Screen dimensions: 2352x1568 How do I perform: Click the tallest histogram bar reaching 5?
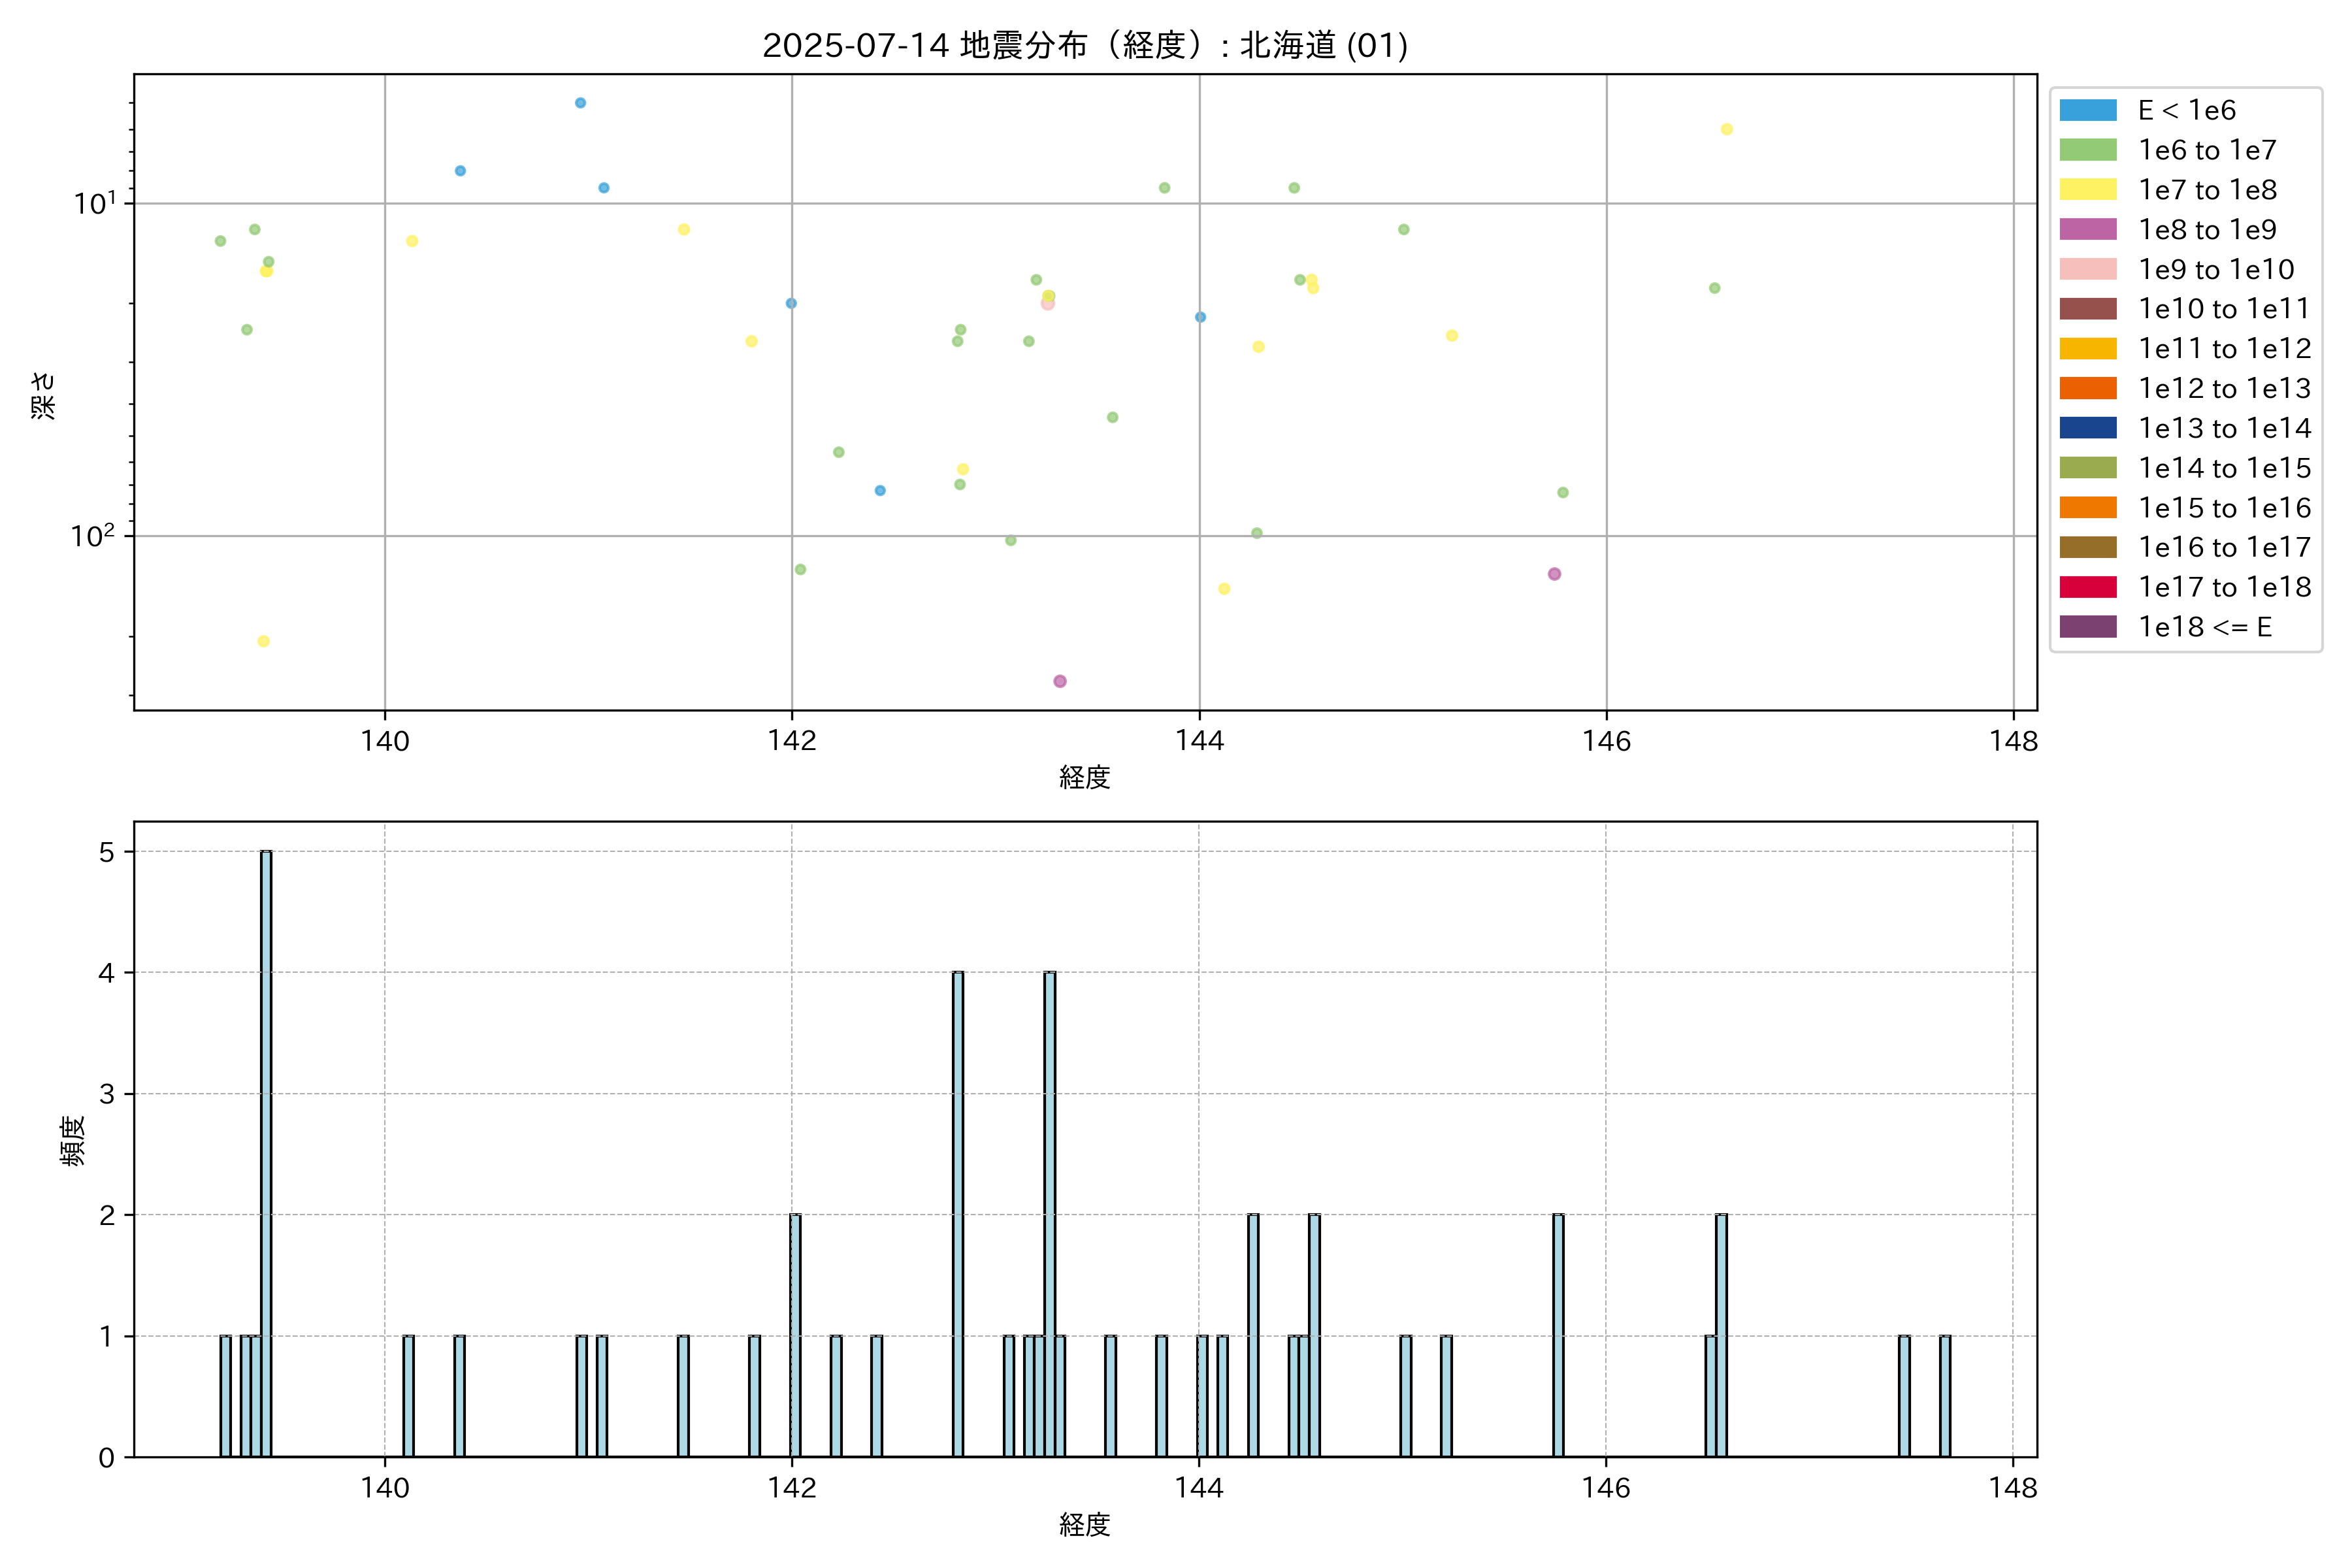click(266, 1150)
